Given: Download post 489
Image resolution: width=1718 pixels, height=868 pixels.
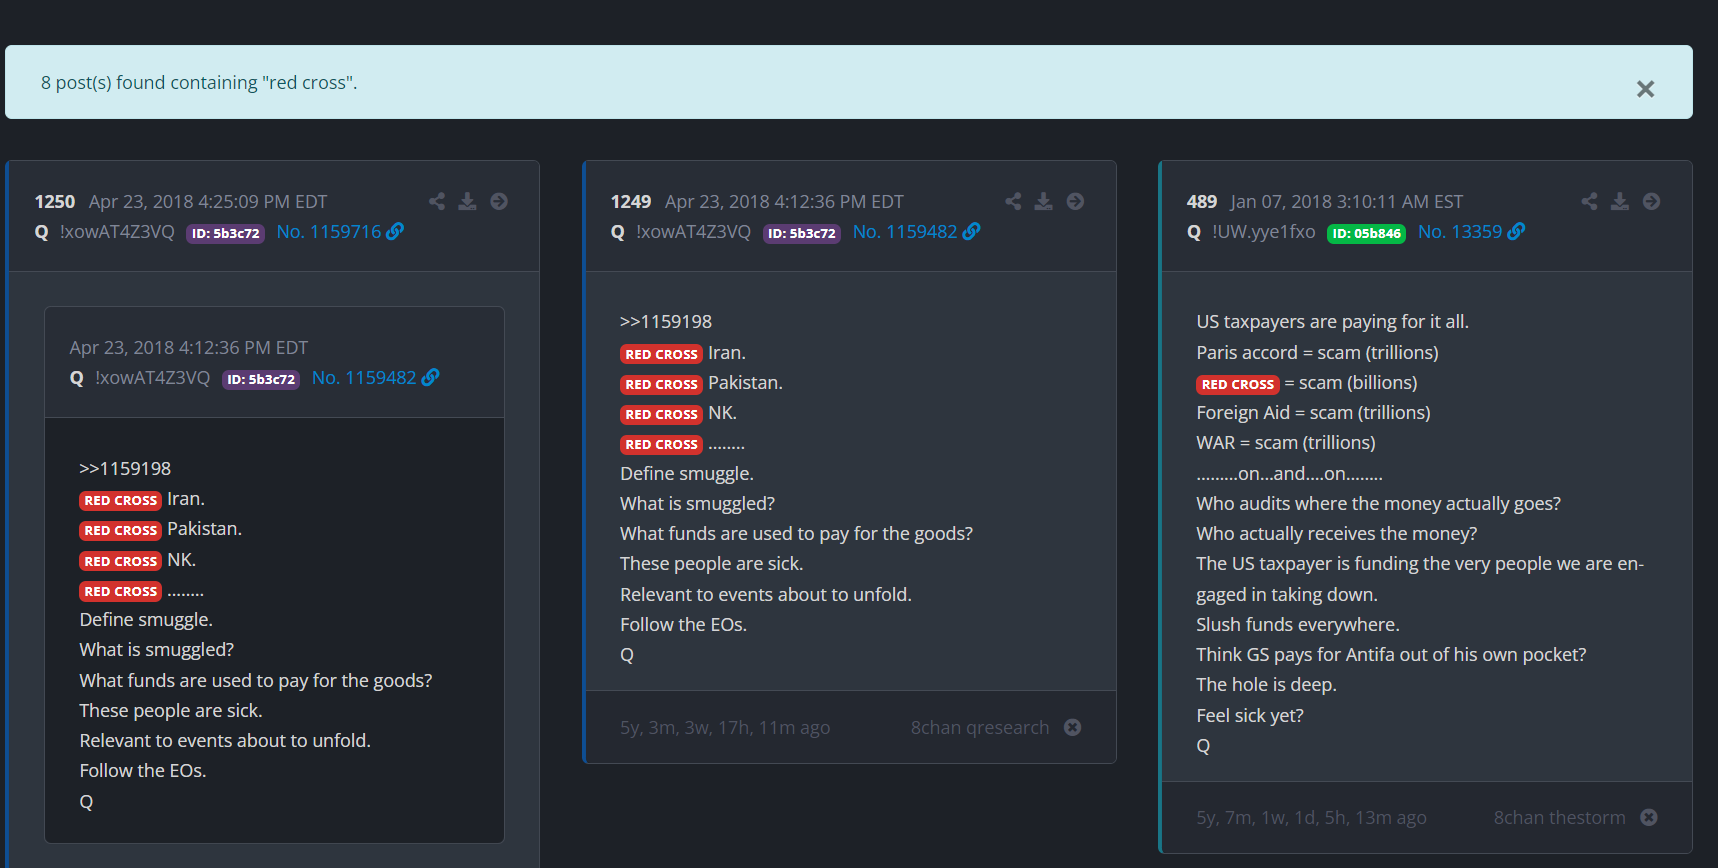Looking at the screenshot, I should 1619,201.
